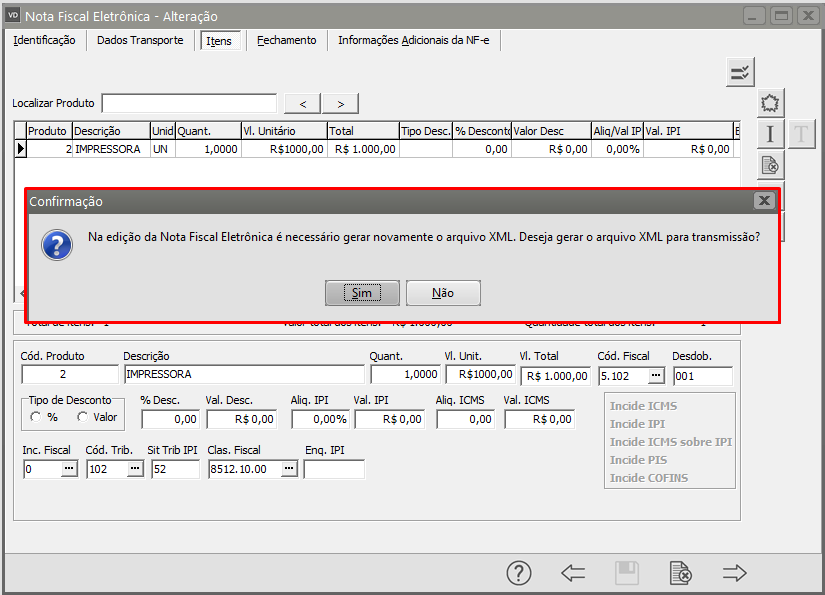
Task: Open the Inc. Fiscal lookup button
Action: point(69,469)
